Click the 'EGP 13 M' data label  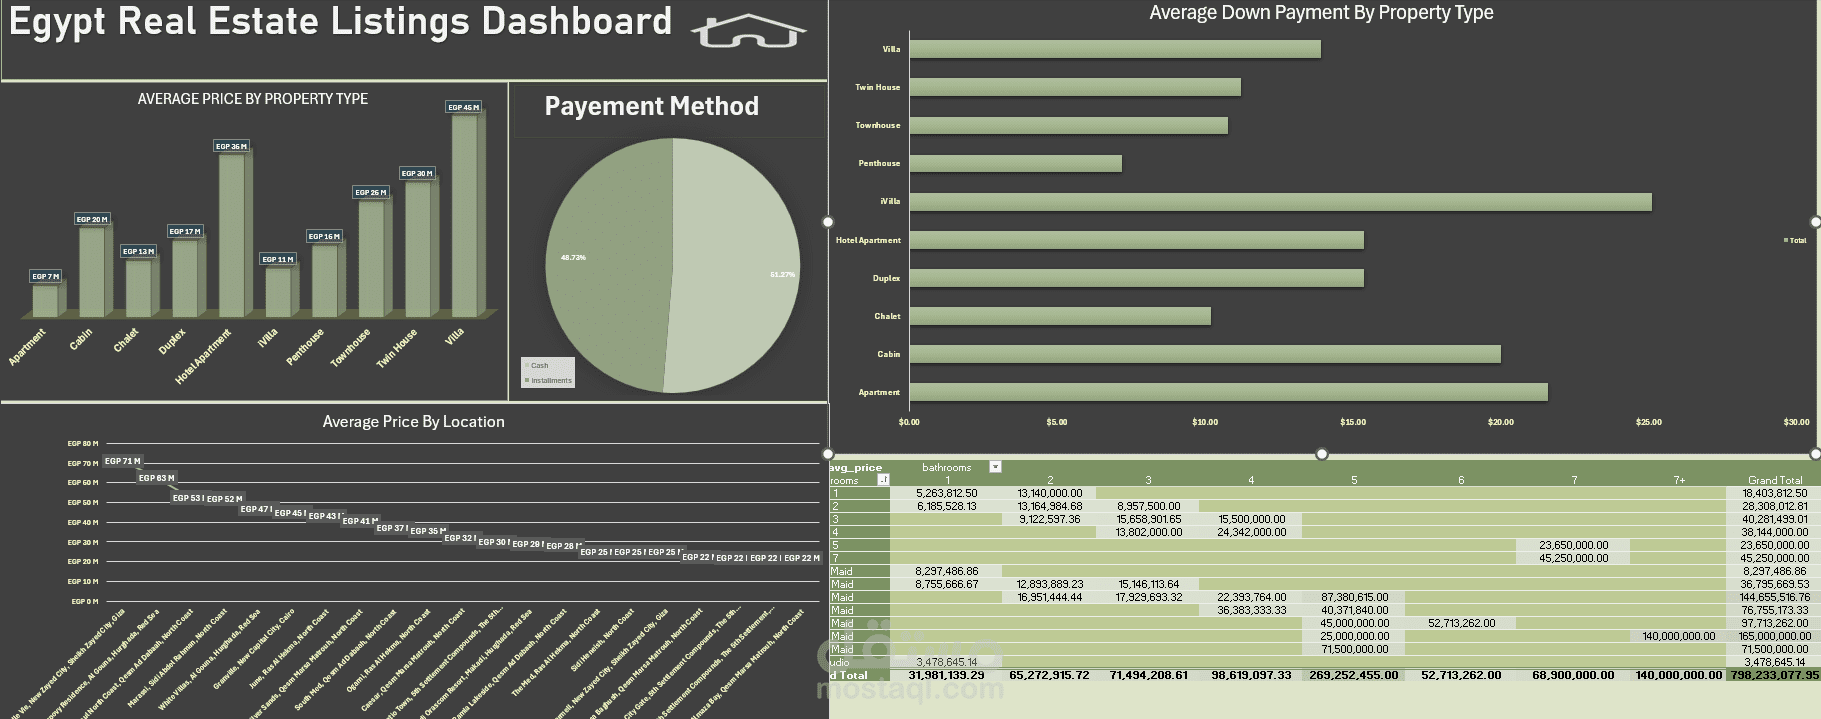pyautogui.click(x=138, y=251)
